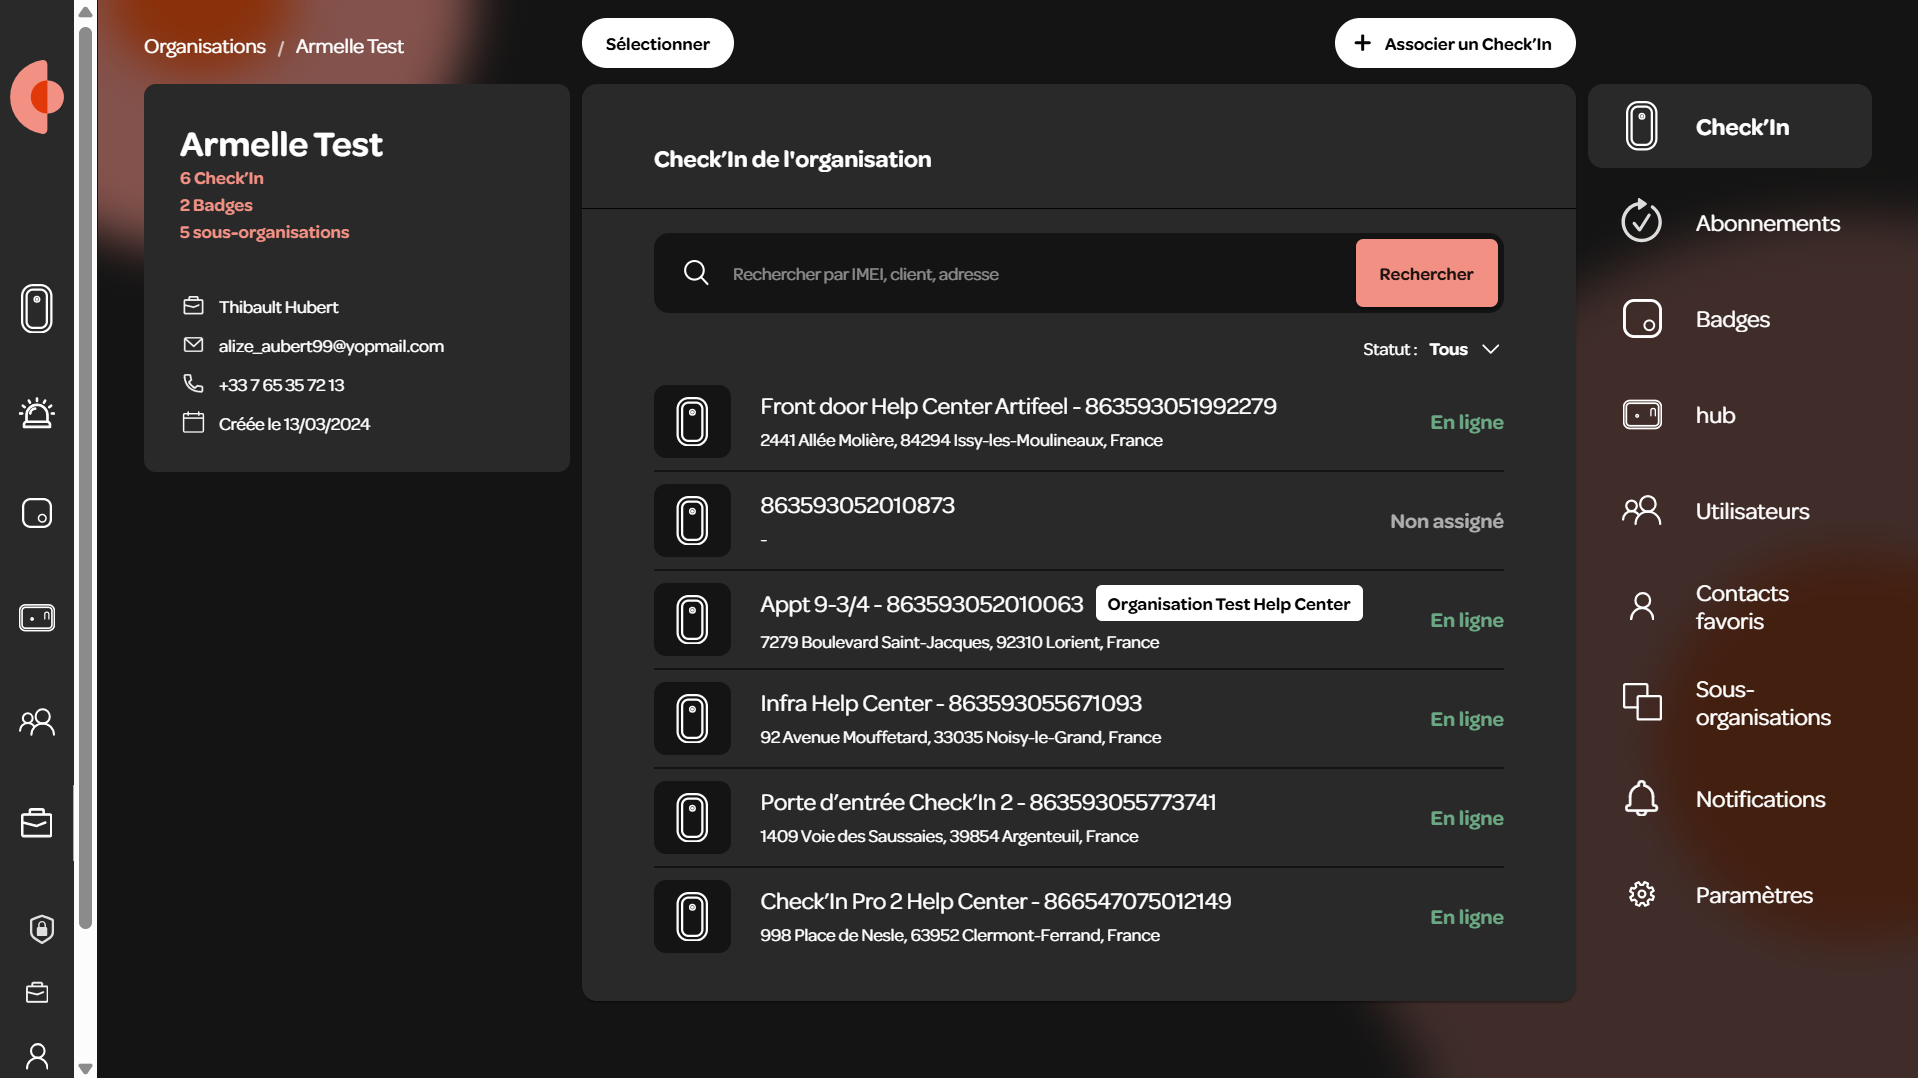Image resolution: width=1918 pixels, height=1078 pixels.
Task: Open the Notifications section
Action: click(x=1729, y=798)
